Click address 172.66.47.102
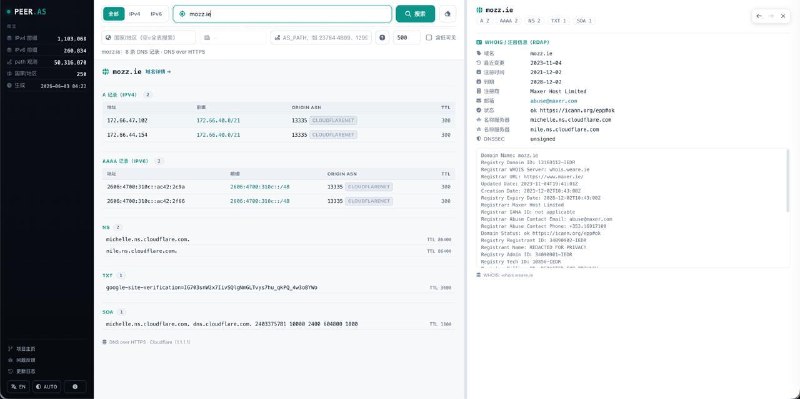Screen dimensions: 800x399 pos(127,120)
